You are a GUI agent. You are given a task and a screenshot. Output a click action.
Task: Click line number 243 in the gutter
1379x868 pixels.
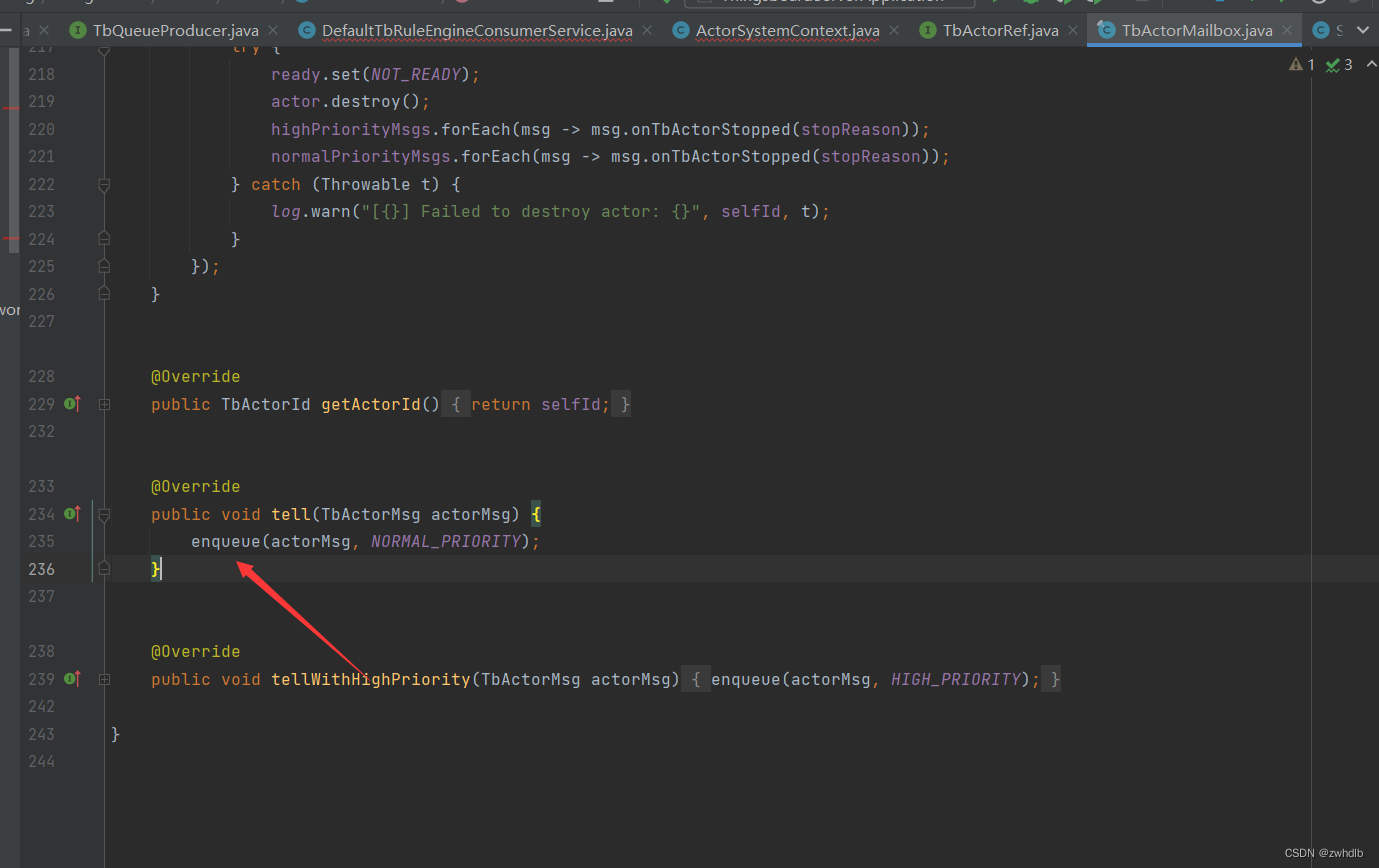point(42,734)
